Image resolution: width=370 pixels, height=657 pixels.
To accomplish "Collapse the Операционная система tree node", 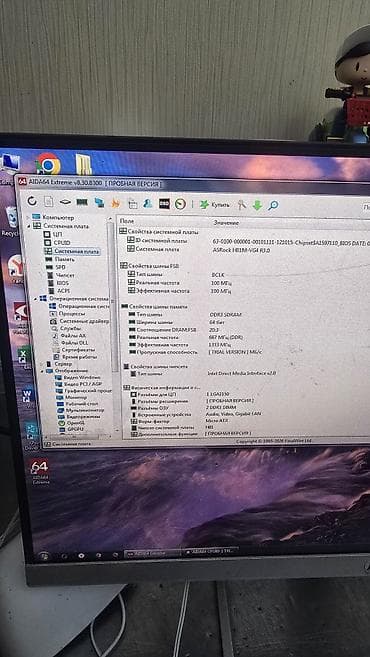I will tap(36, 298).
